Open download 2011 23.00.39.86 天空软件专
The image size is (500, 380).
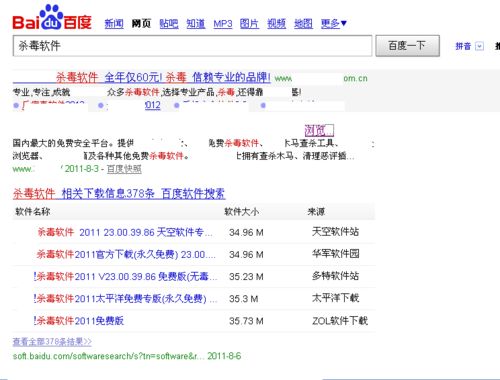(125, 232)
